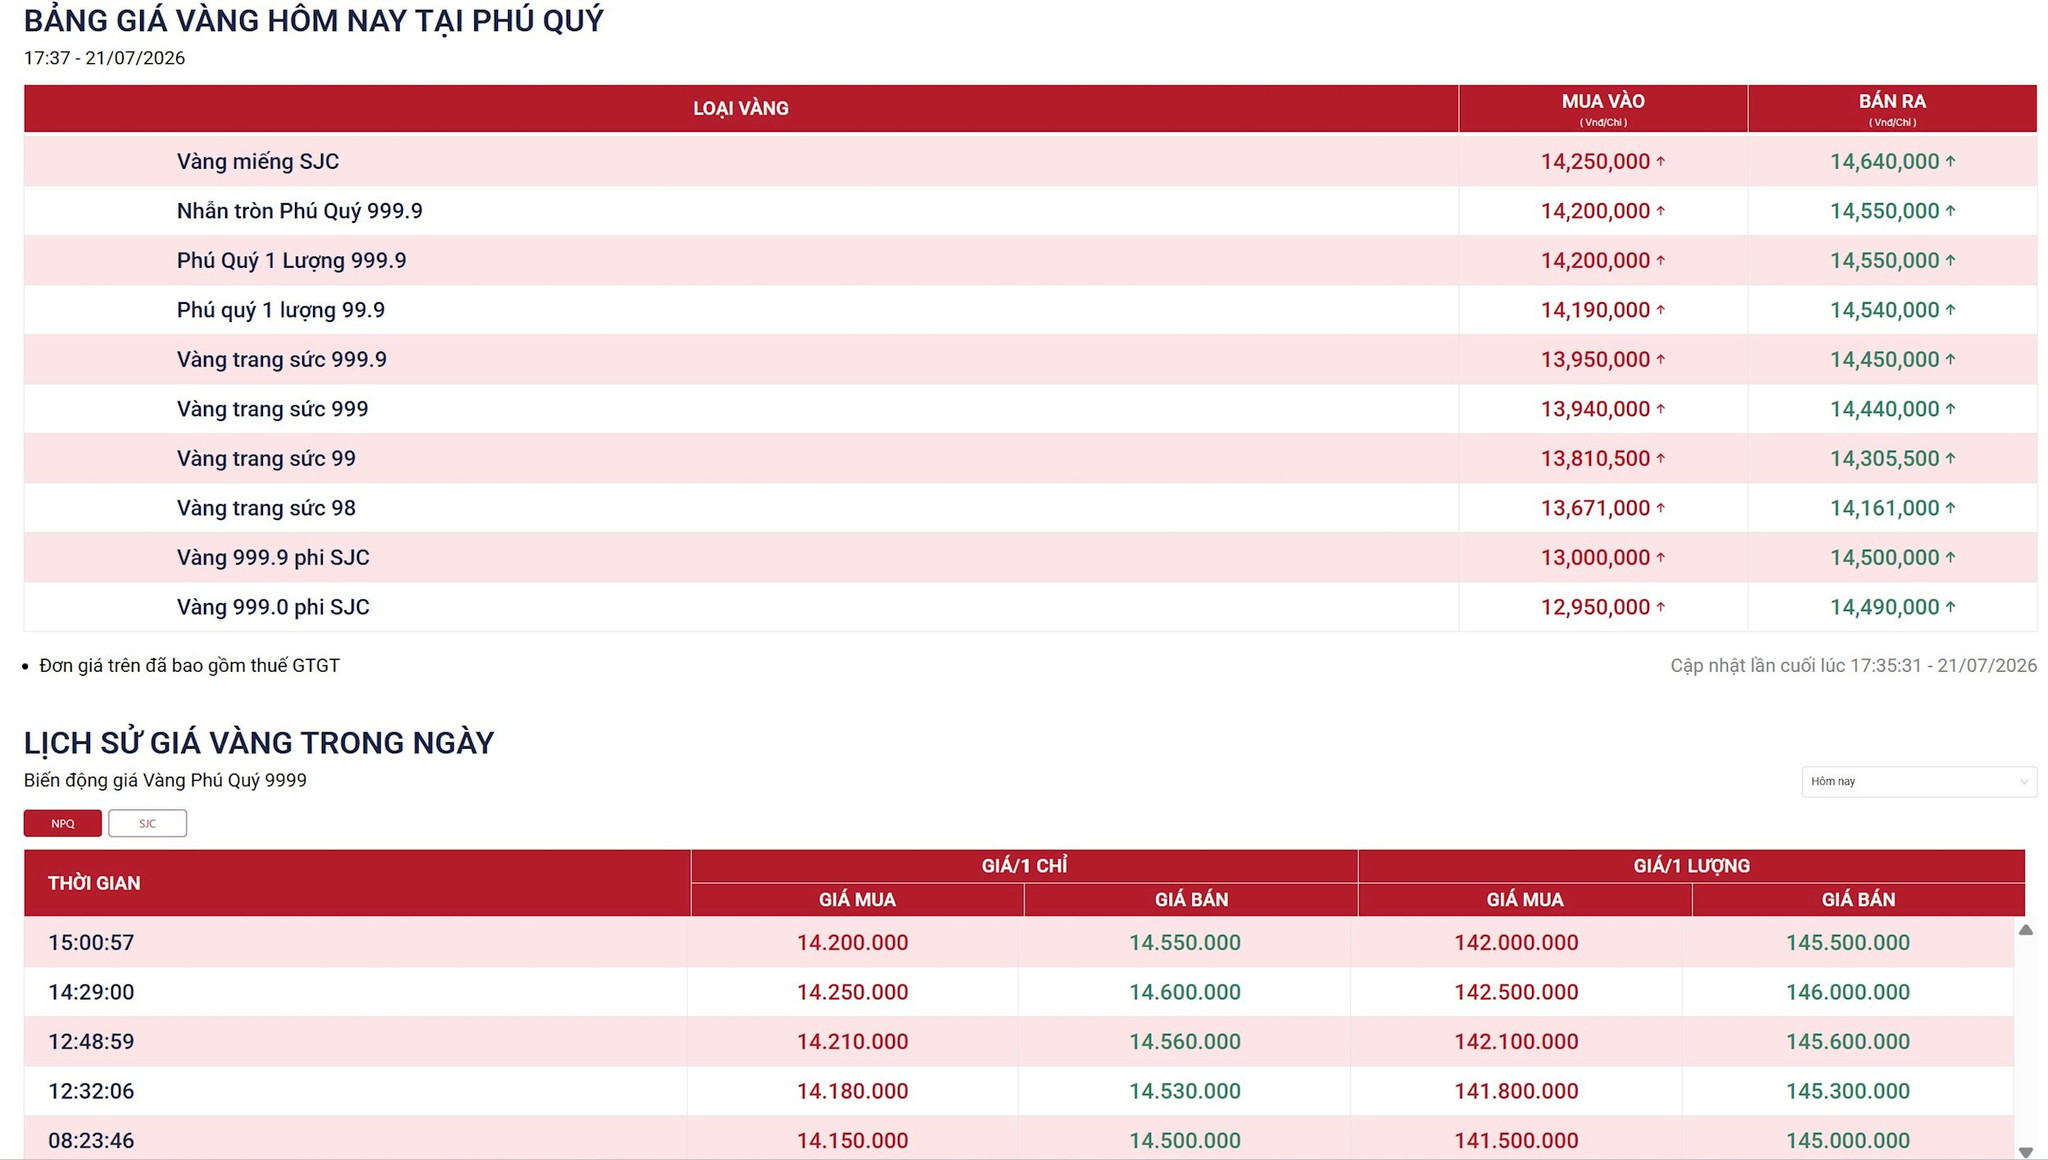Click up arrow beside 13,950,000 buy price
The image size is (2048, 1160).
click(x=1661, y=359)
